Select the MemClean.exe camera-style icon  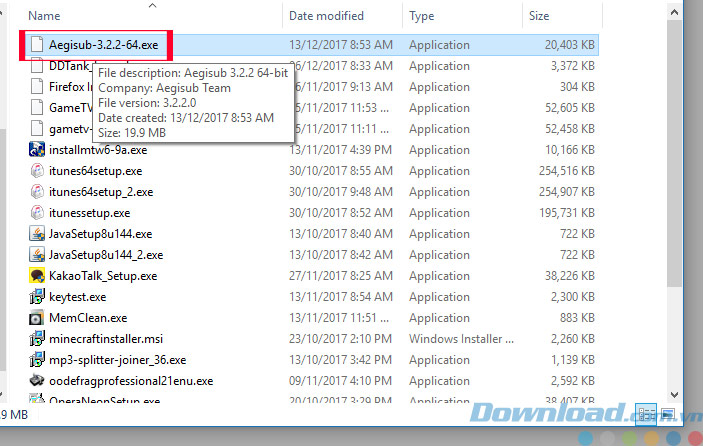pyautogui.click(x=37, y=318)
